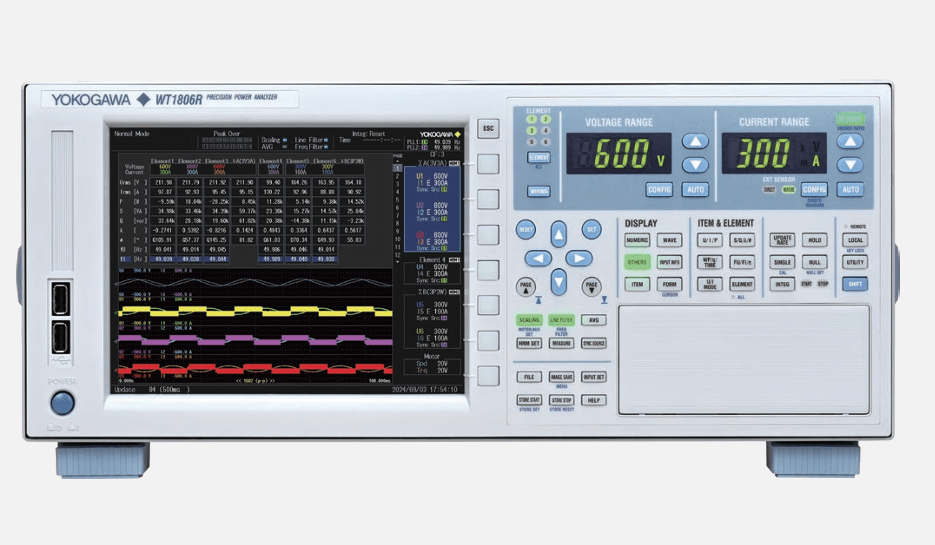Open HELP key
Screen dimensions: 935x545
click(594, 400)
